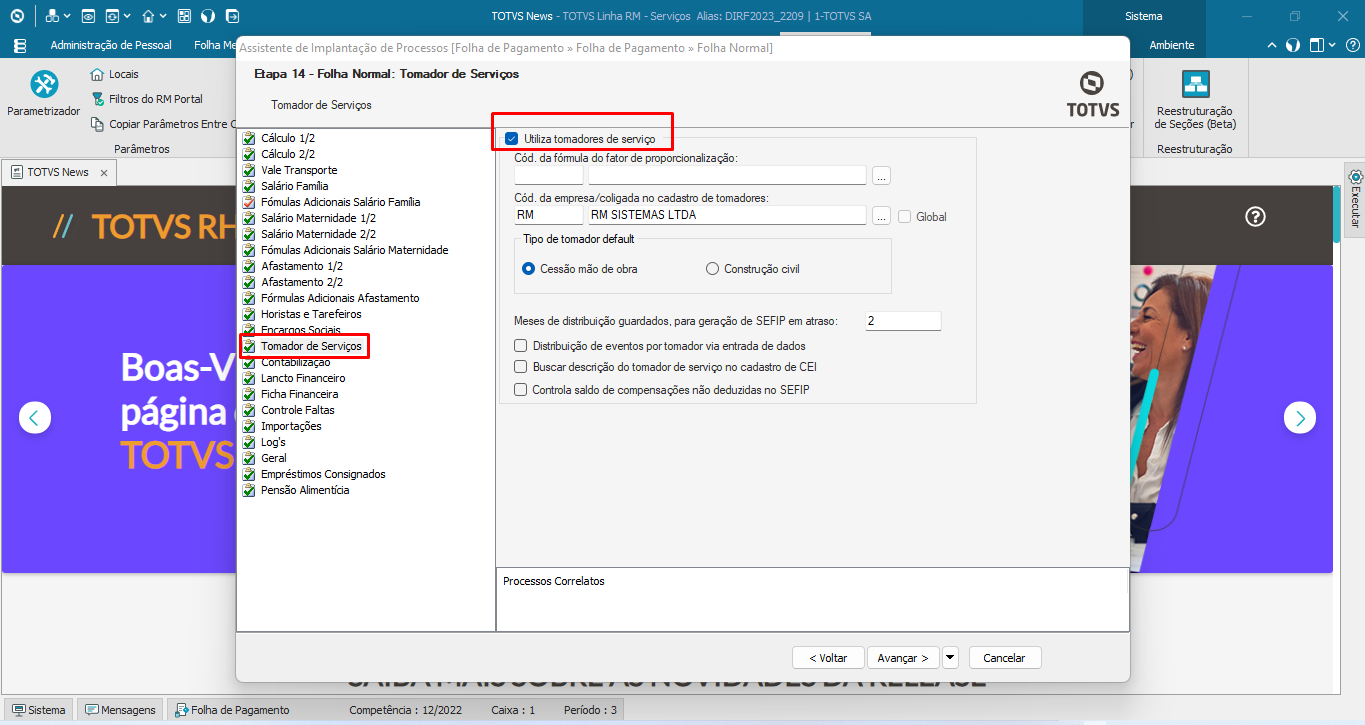Screen dimensions: 1365x725
Task: Open the Ambiente ribbon tab
Action: pos(1172,45)
